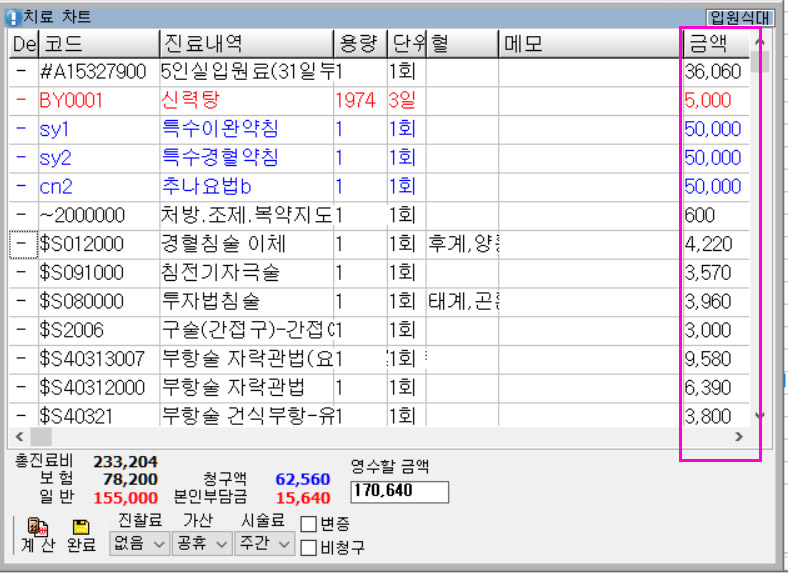Open the 진찰료 dropdown showing 없음
This screenshot has height=573, width=788.
(139, 543)
